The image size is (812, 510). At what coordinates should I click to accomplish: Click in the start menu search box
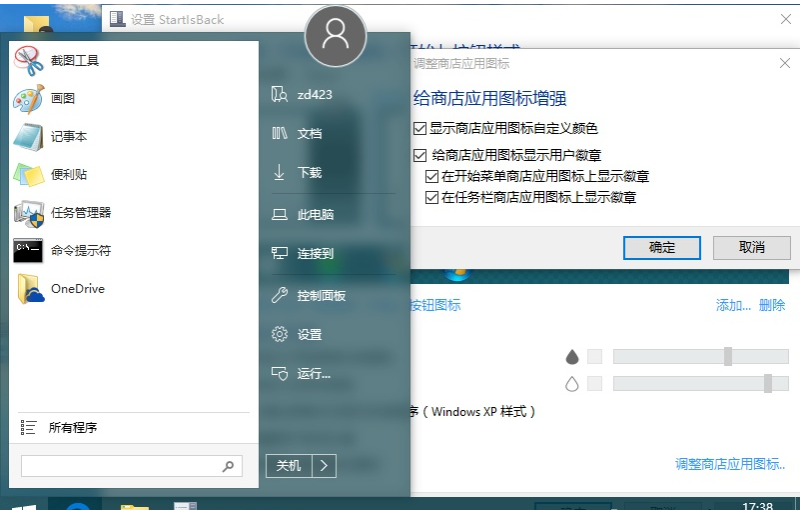click(132, 466)
